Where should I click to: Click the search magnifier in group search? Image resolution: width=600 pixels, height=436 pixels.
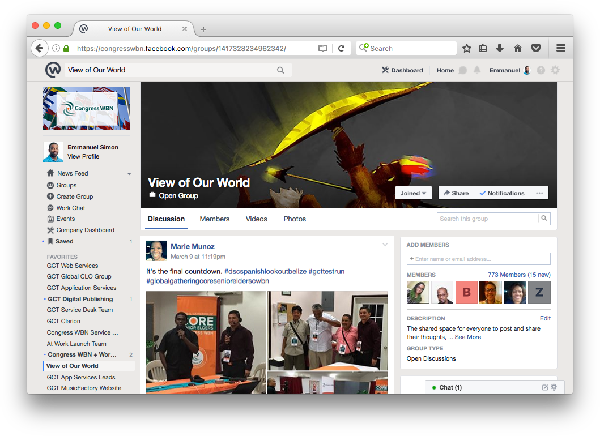pos(545,218)
